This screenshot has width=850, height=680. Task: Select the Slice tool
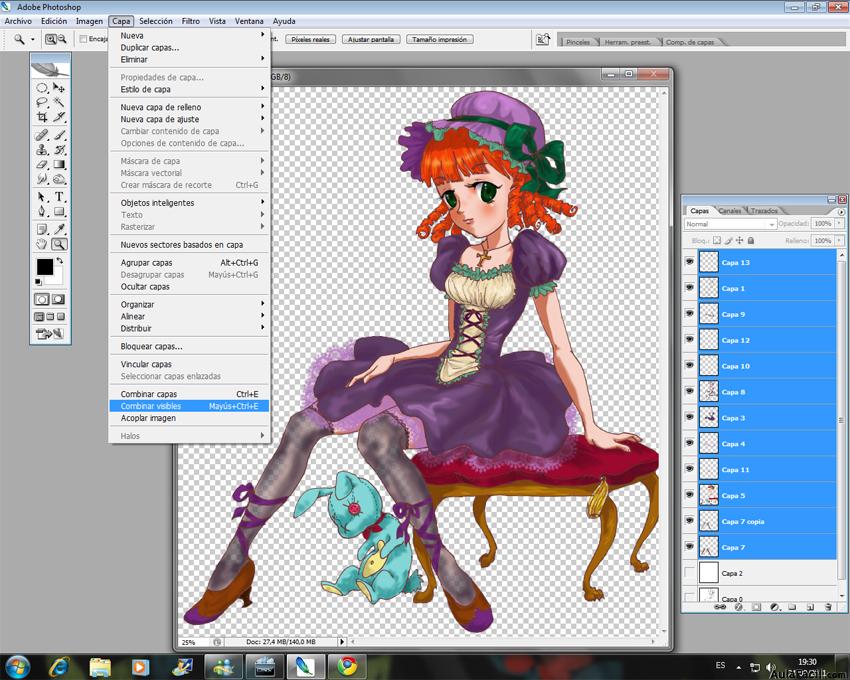coord(59,117)
